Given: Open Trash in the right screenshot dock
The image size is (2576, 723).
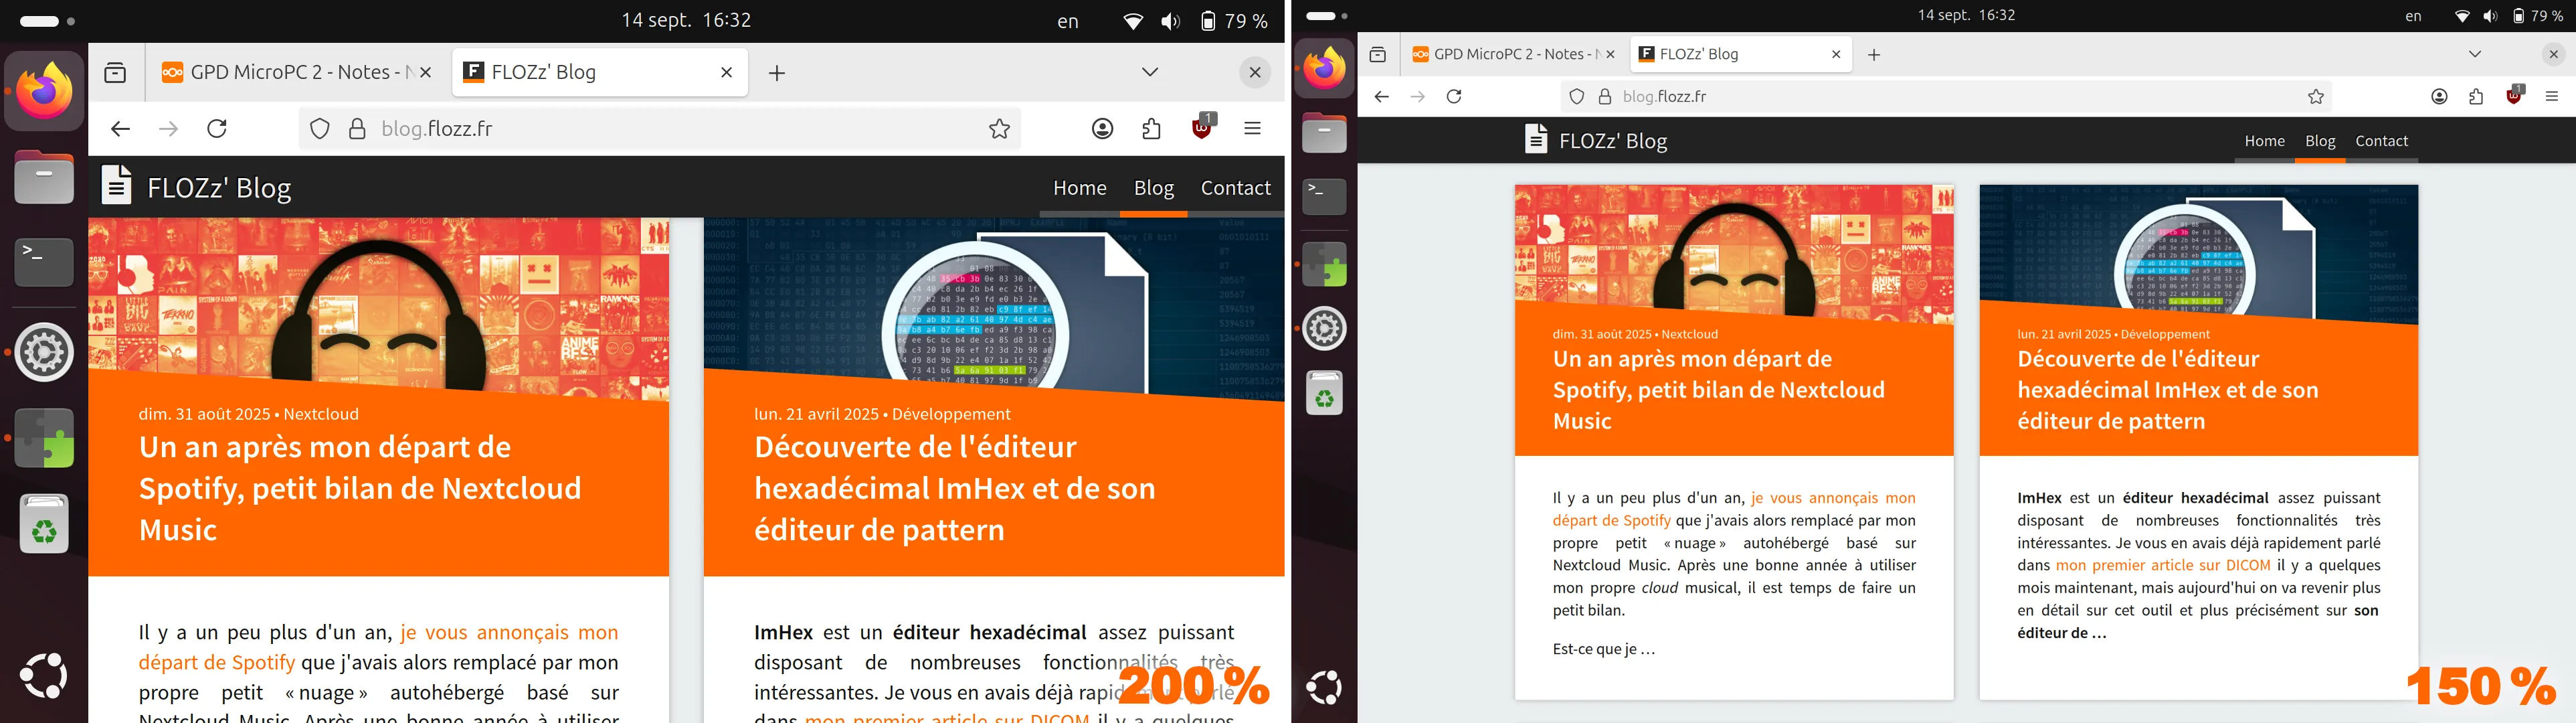Looking at the screenshot, I should (x=1324, y=393).
